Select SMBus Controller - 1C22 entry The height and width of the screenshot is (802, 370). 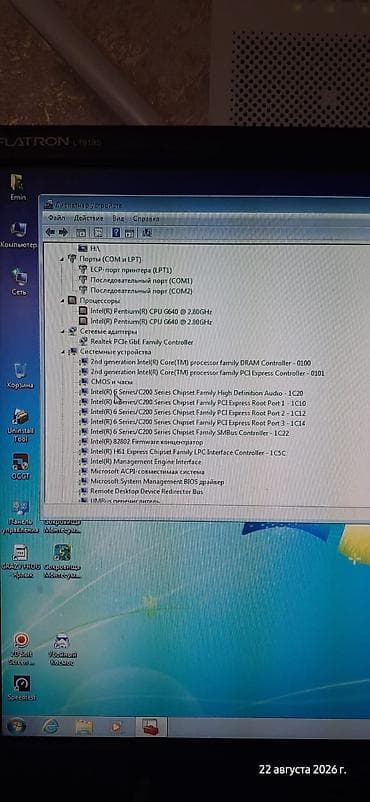coord(190,432)
